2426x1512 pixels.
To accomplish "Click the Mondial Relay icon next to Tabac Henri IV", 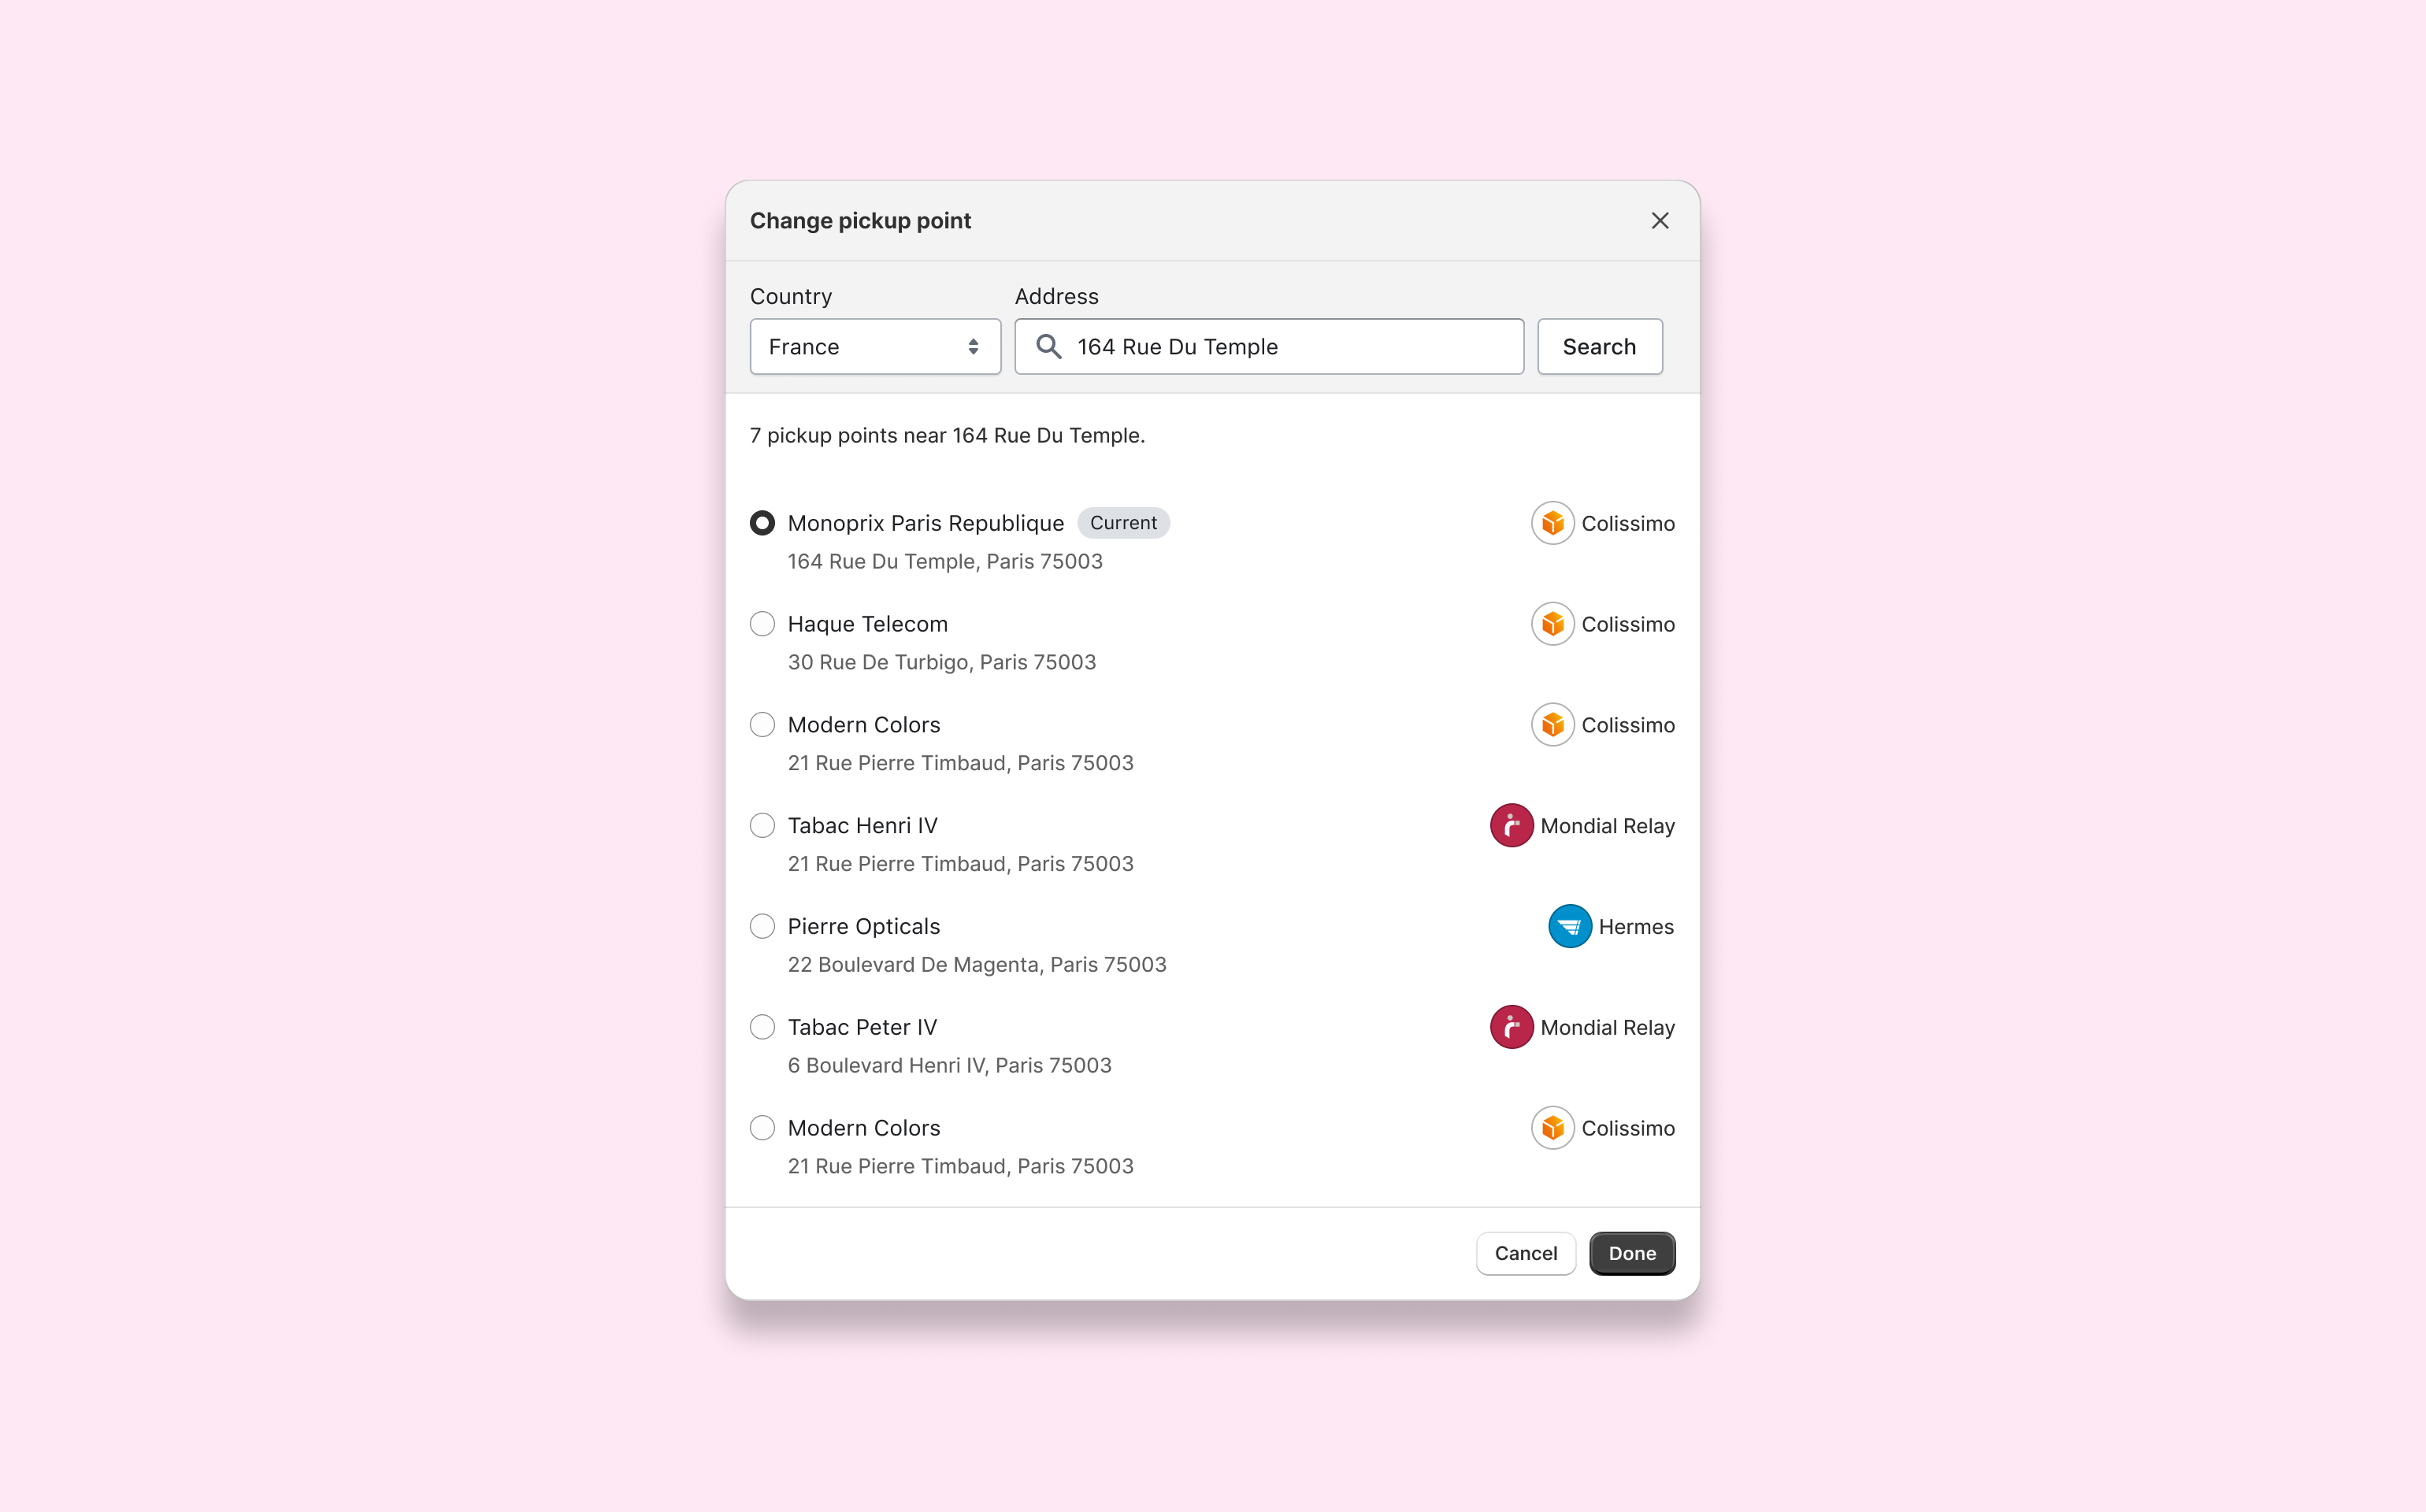I will (1510, 824).
